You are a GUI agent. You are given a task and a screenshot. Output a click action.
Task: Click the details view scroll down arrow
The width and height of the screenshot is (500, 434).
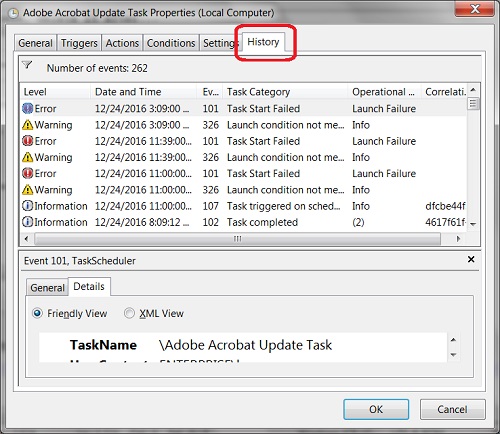pos(453,355)
